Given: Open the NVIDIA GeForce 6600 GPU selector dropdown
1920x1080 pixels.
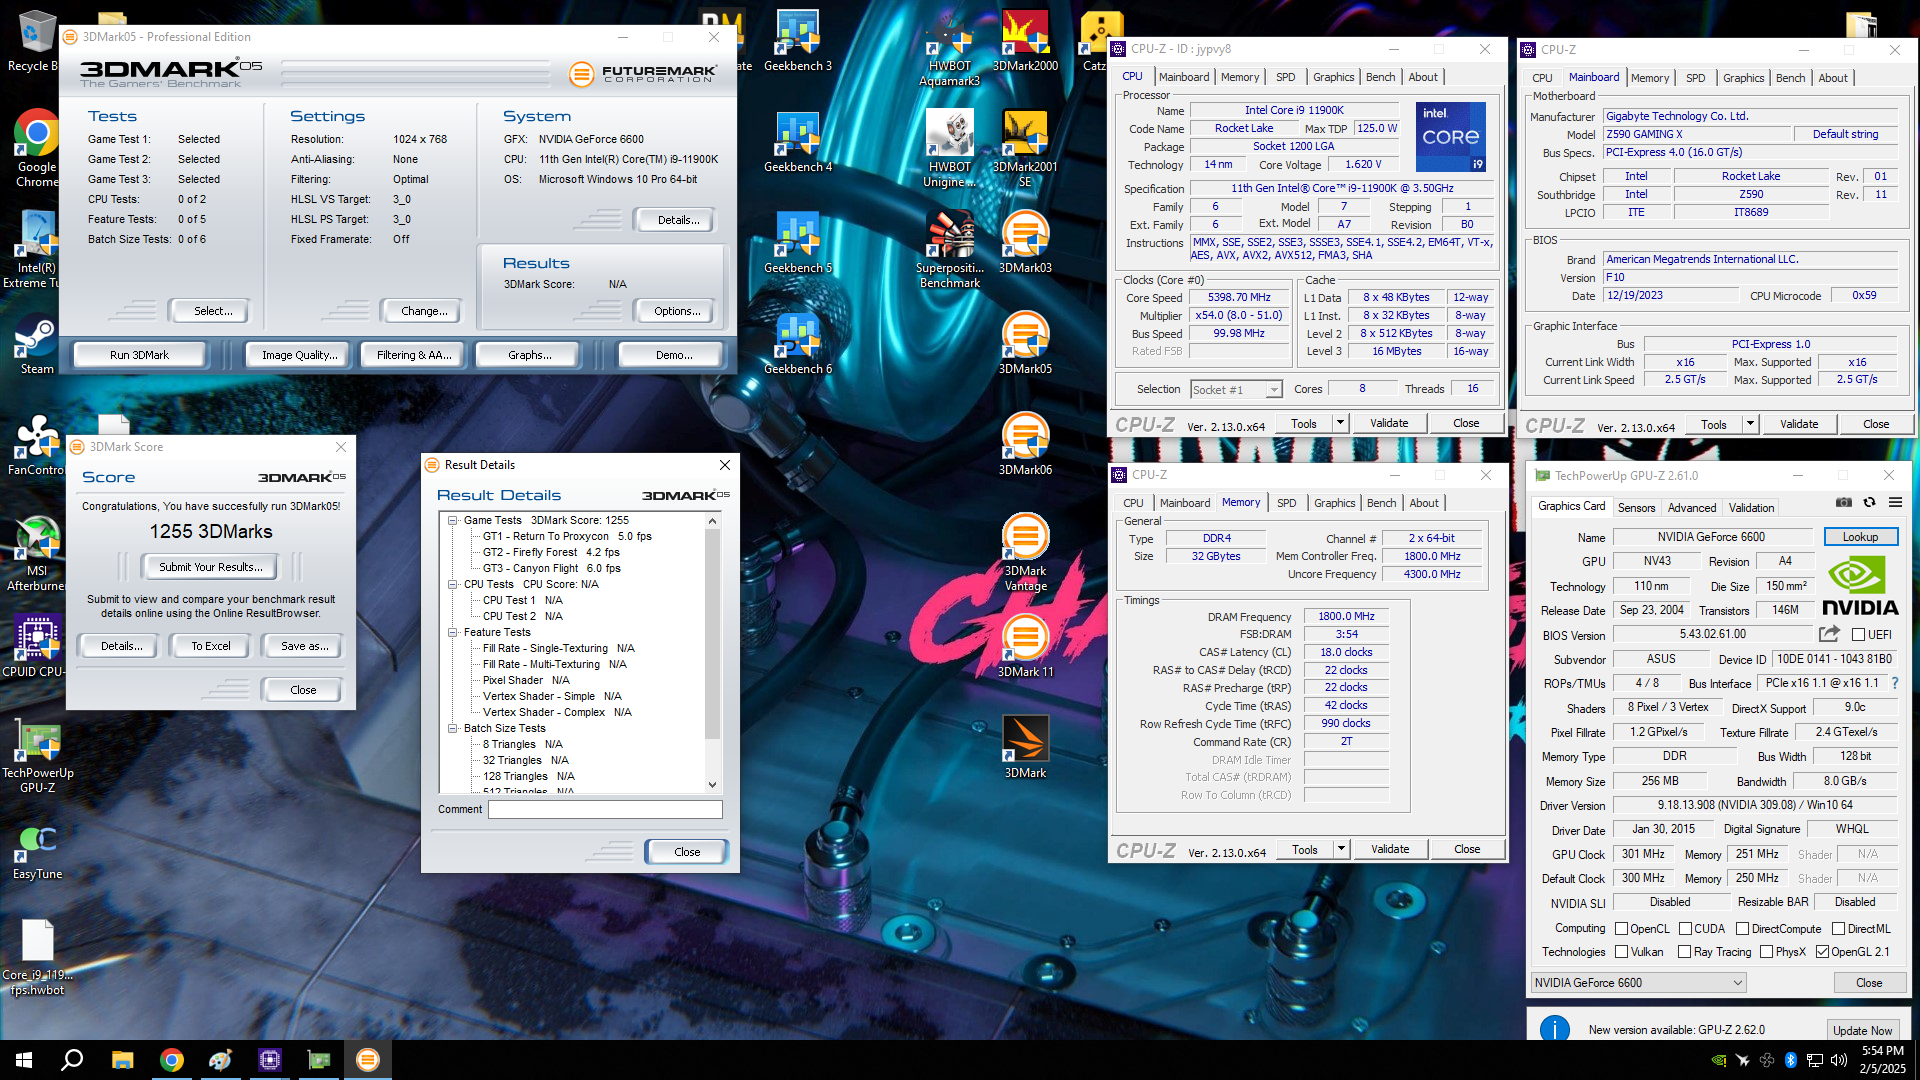Looking at the screenshot, I should pyautogui.click(x=1638, y=983).
